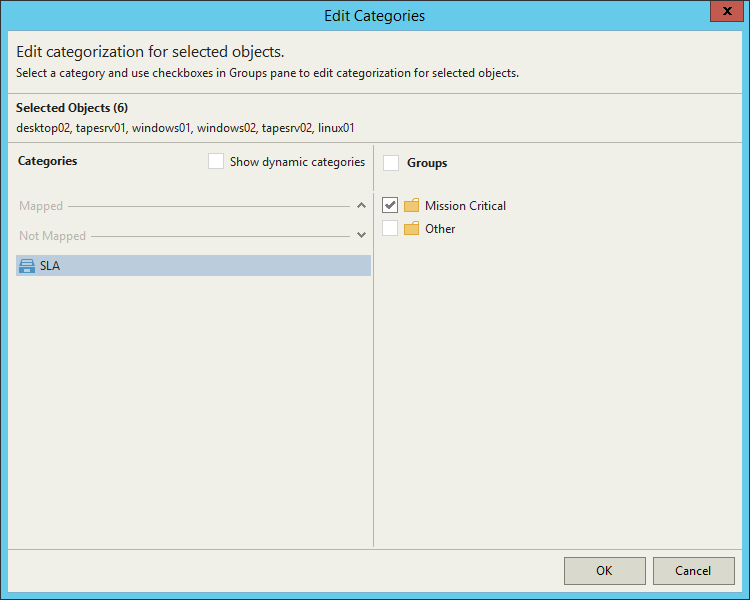Click the Other group folder icon
This screenshot has width=750, height=600.
411,229
